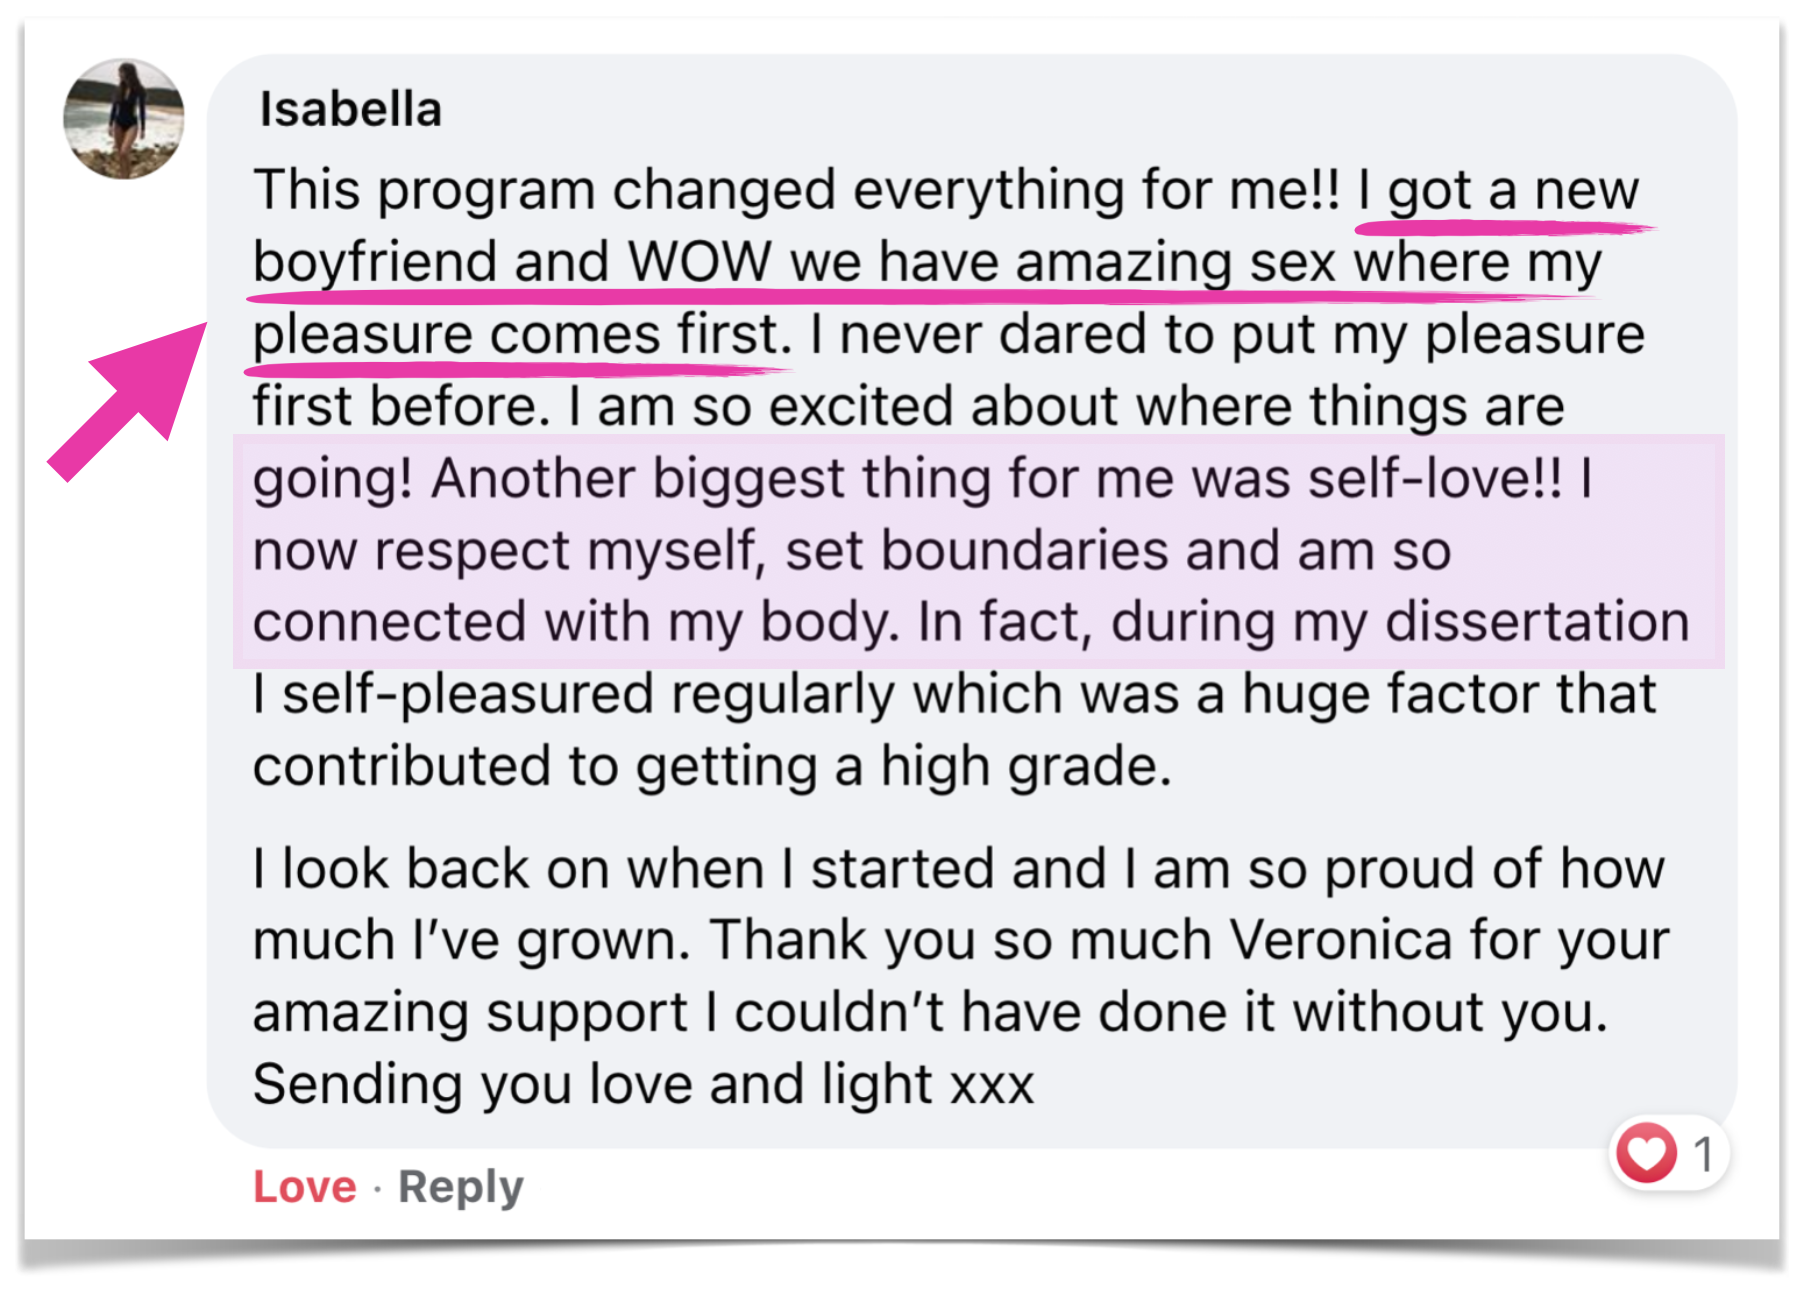Open the Isabella commenter name
This screenshot has width=1806, height=1298.
pyautogui.click(x=350, y=109)
